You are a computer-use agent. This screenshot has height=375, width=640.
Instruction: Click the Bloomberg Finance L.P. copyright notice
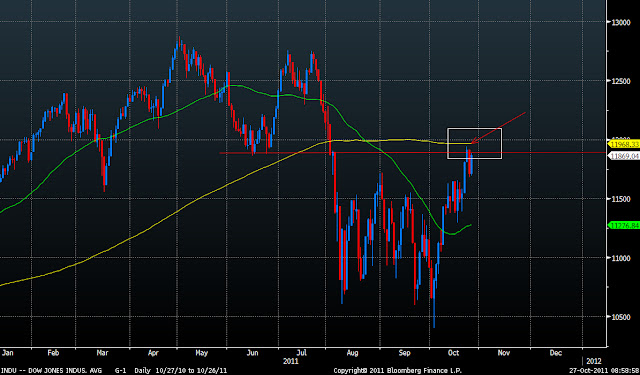[x=398, y=371]
